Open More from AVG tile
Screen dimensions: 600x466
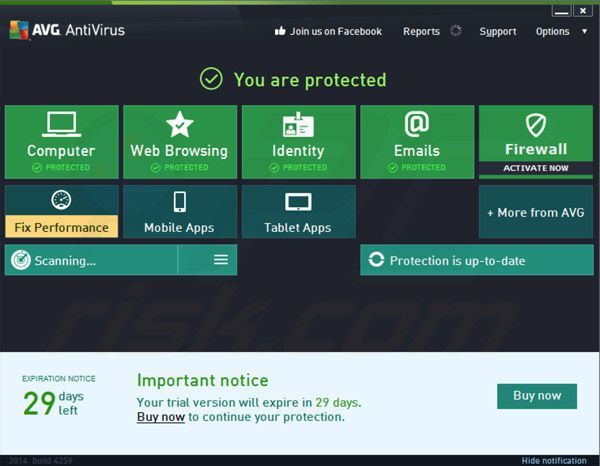(x=536, y=212)
